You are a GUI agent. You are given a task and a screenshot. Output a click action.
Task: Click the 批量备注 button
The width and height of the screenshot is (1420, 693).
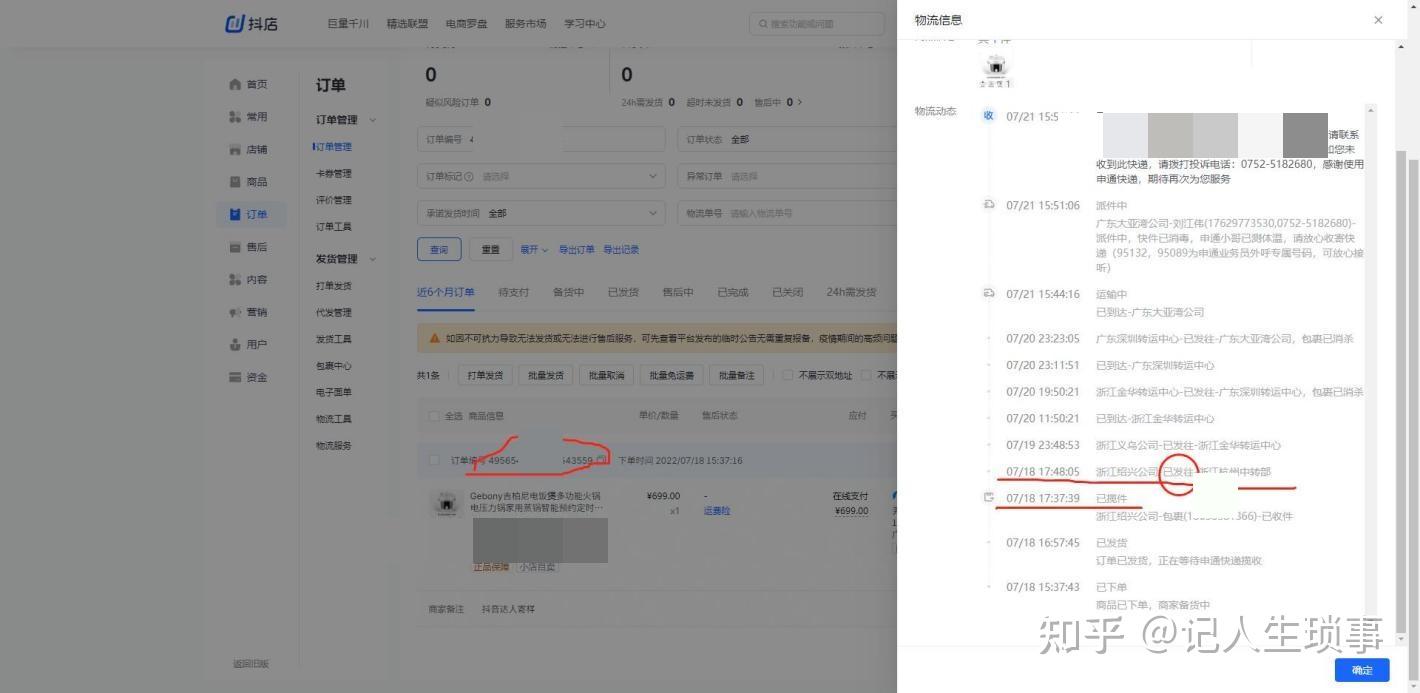(x=736, y=375)
